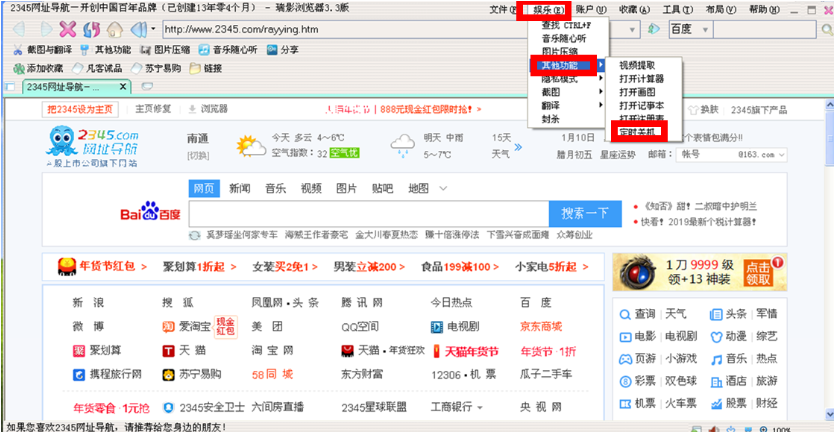Open the 链接 bookmarks folder
Screen dimensions: 837x435
(x=206, y=68)
